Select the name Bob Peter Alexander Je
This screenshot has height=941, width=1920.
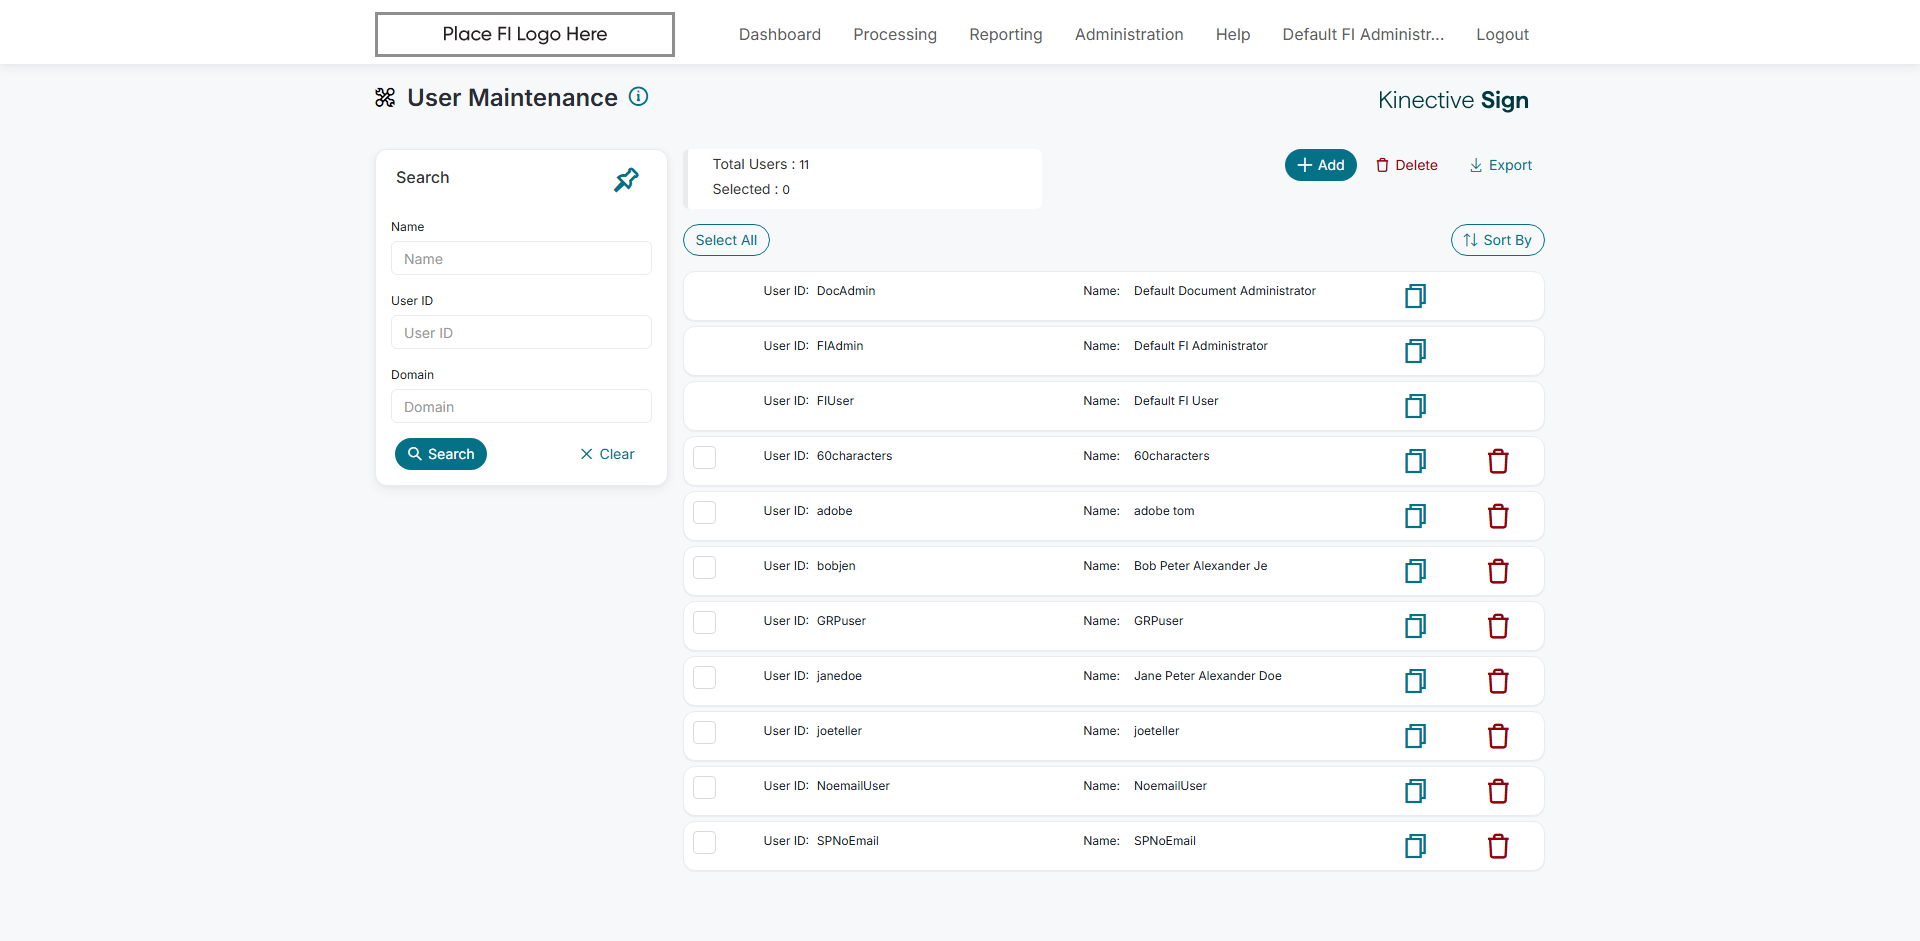tap(1200, 566)
